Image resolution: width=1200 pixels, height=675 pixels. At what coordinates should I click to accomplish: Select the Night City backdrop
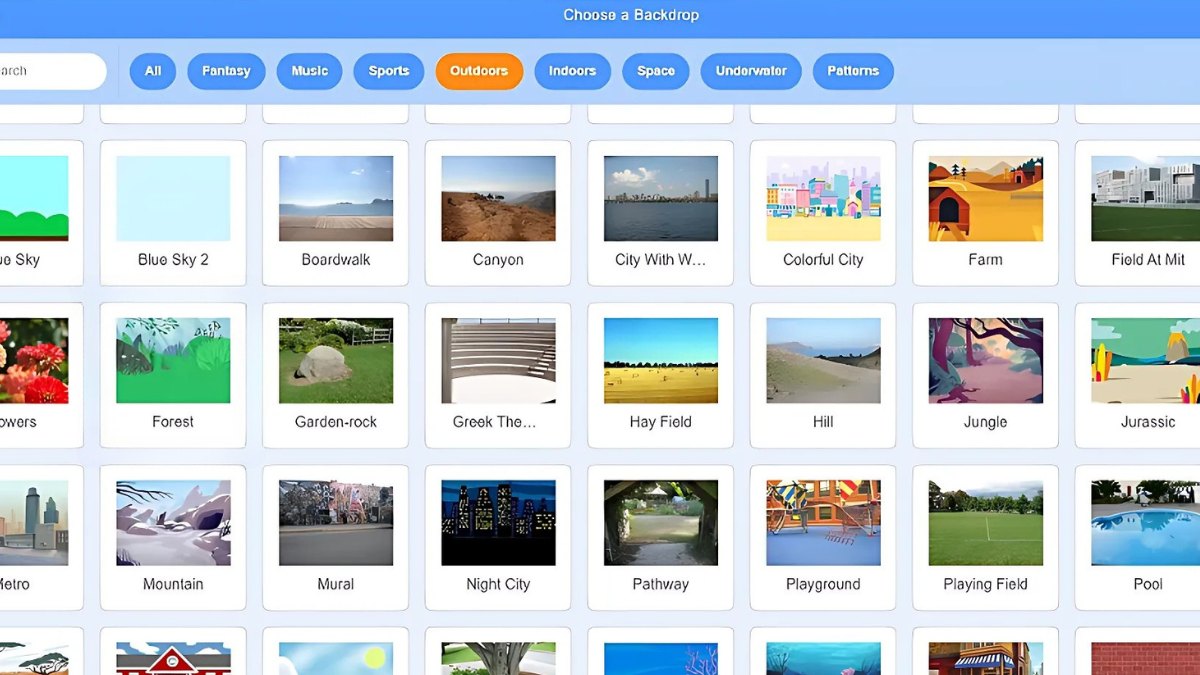point(498,538)
